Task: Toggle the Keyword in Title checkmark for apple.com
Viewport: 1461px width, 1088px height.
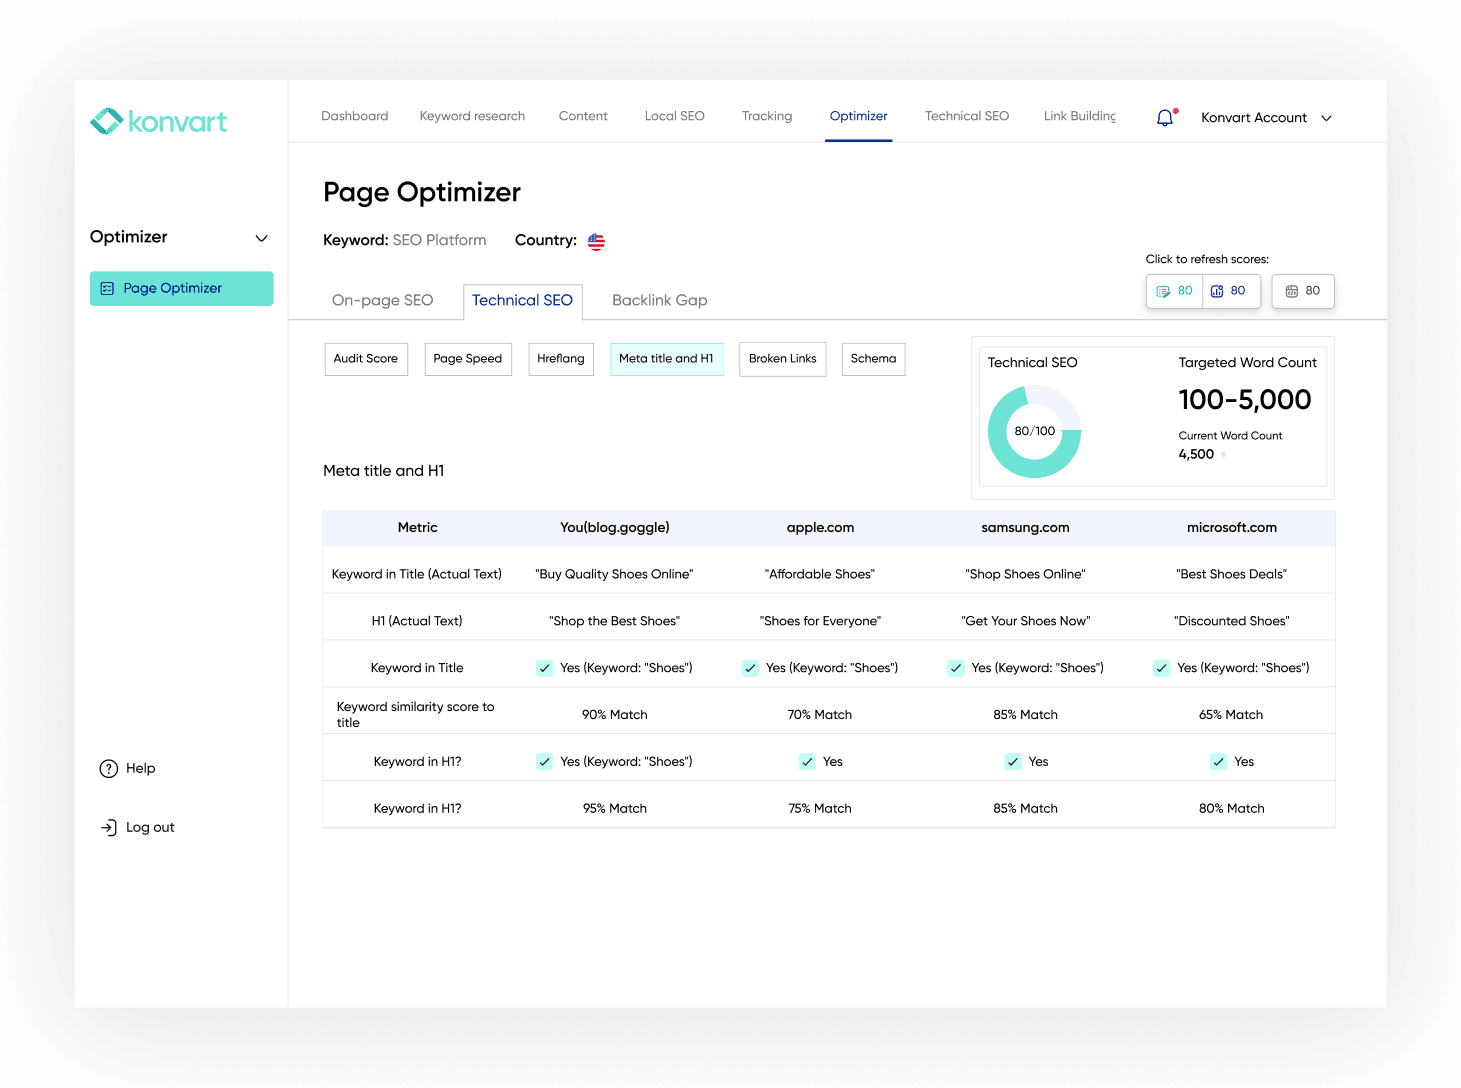Action: [750, 667]
